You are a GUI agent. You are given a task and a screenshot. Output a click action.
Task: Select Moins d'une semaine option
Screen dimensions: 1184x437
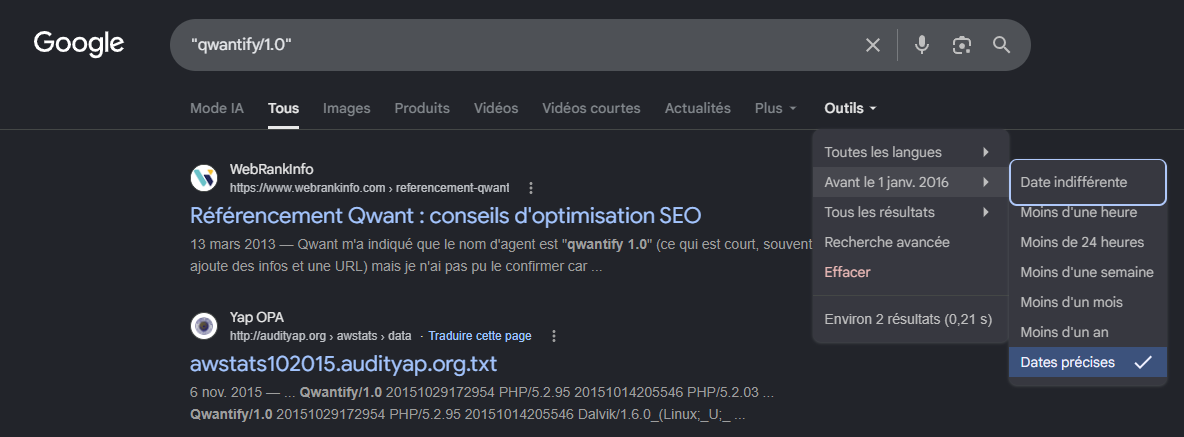[1088, 272]
